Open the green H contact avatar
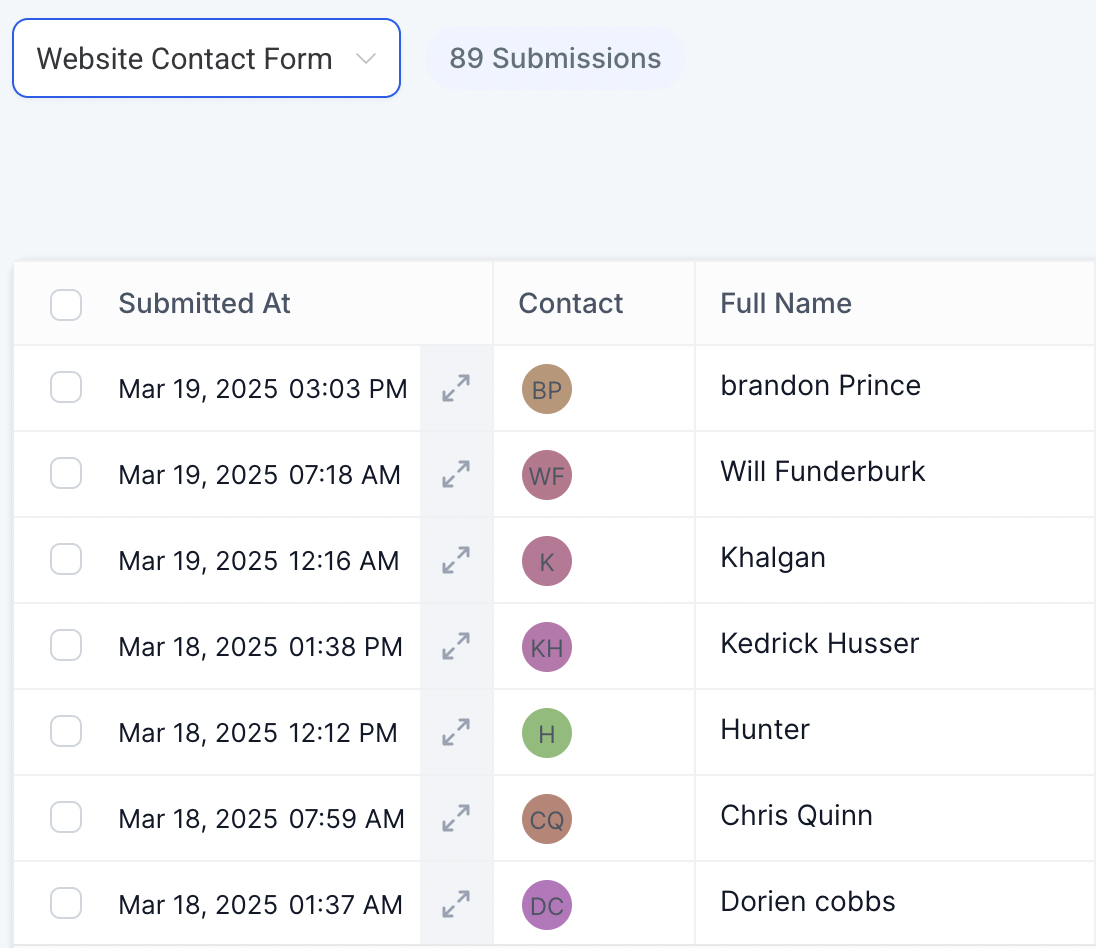Viewport: 1096px width, 948px height. [547, 734]
